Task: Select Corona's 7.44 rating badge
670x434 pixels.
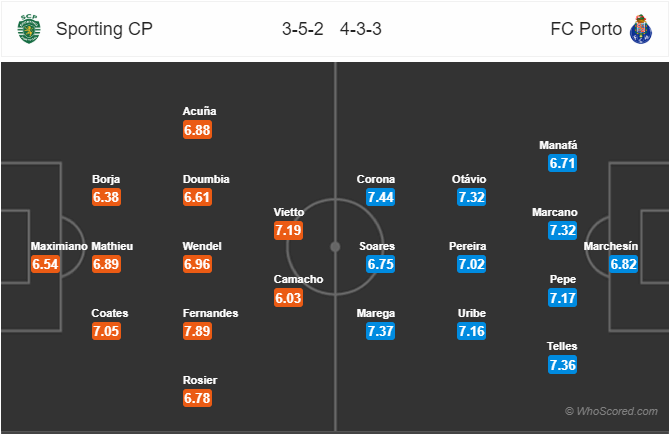Action: click(x=380, y=197)
